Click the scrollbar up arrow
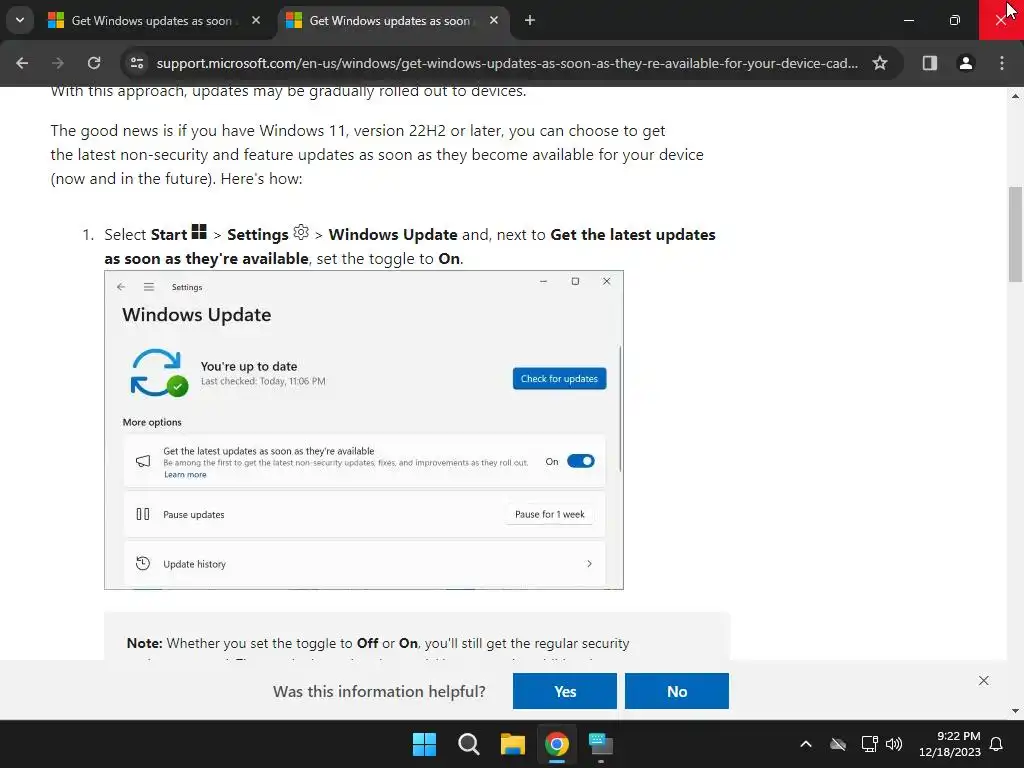Screen dimensions: 1024x768 1015,97
